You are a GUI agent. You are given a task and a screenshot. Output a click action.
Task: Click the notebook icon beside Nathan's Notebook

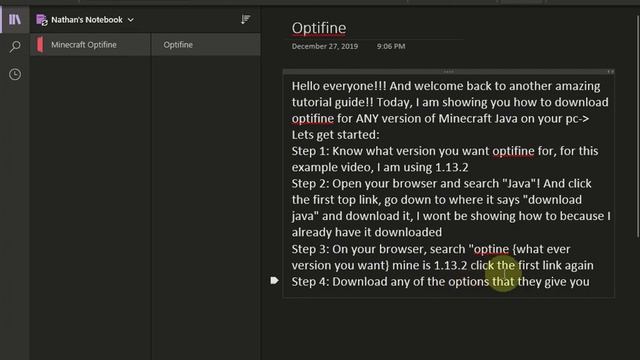click(42, 20)
